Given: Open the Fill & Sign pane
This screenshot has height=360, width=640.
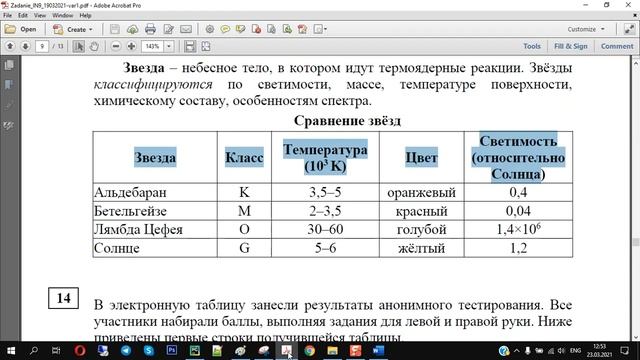Looking at the screenshot, I should pos(571,46).
